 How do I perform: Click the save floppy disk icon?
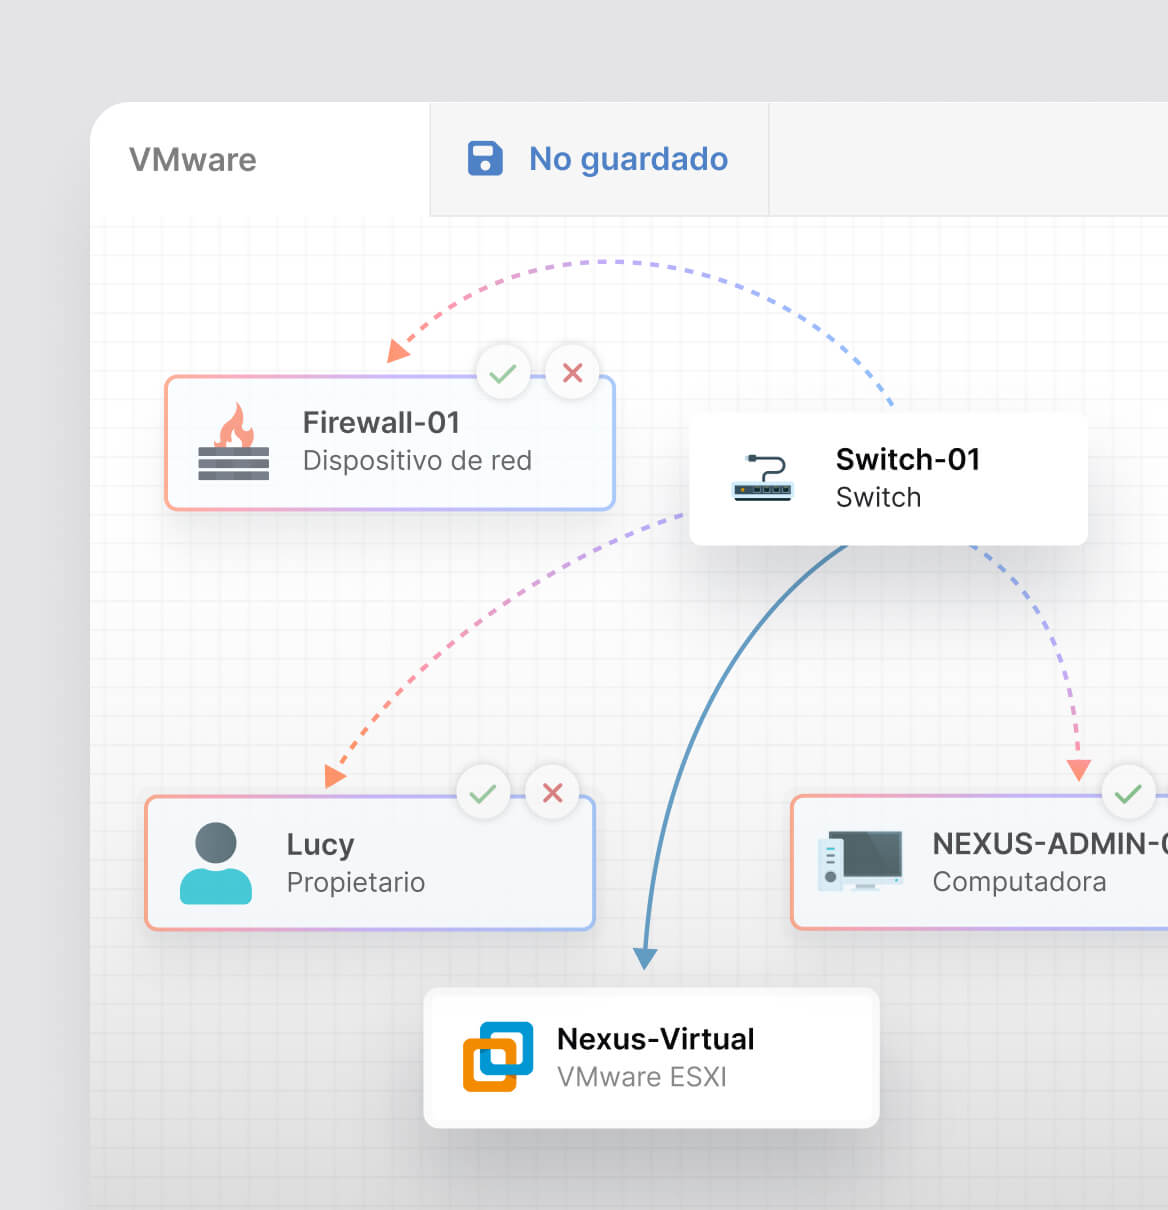[484, 158]
